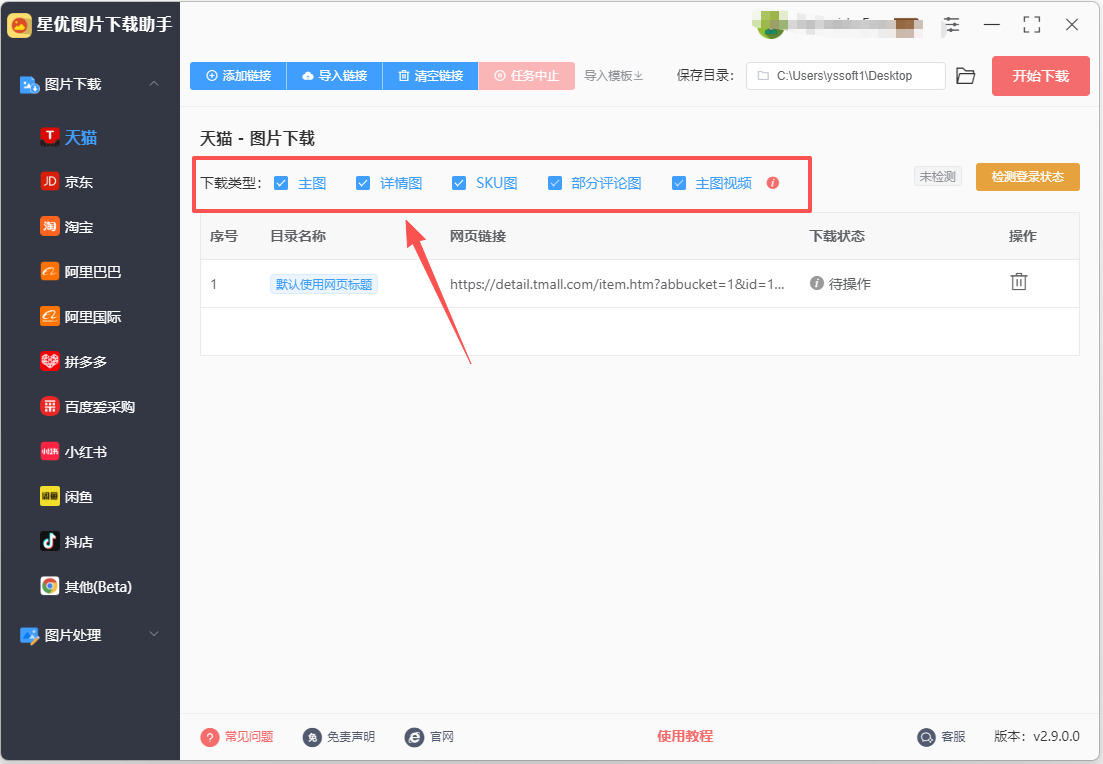Download 导入模板 template link
The width and height of the screenshot is (1103, 764).
613,75
